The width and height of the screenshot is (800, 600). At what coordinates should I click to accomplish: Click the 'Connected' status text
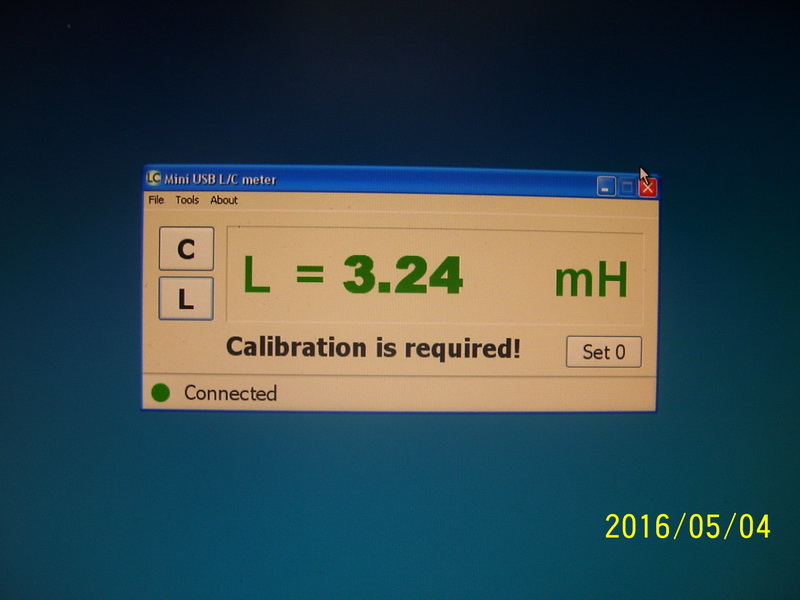coord(231,393)
